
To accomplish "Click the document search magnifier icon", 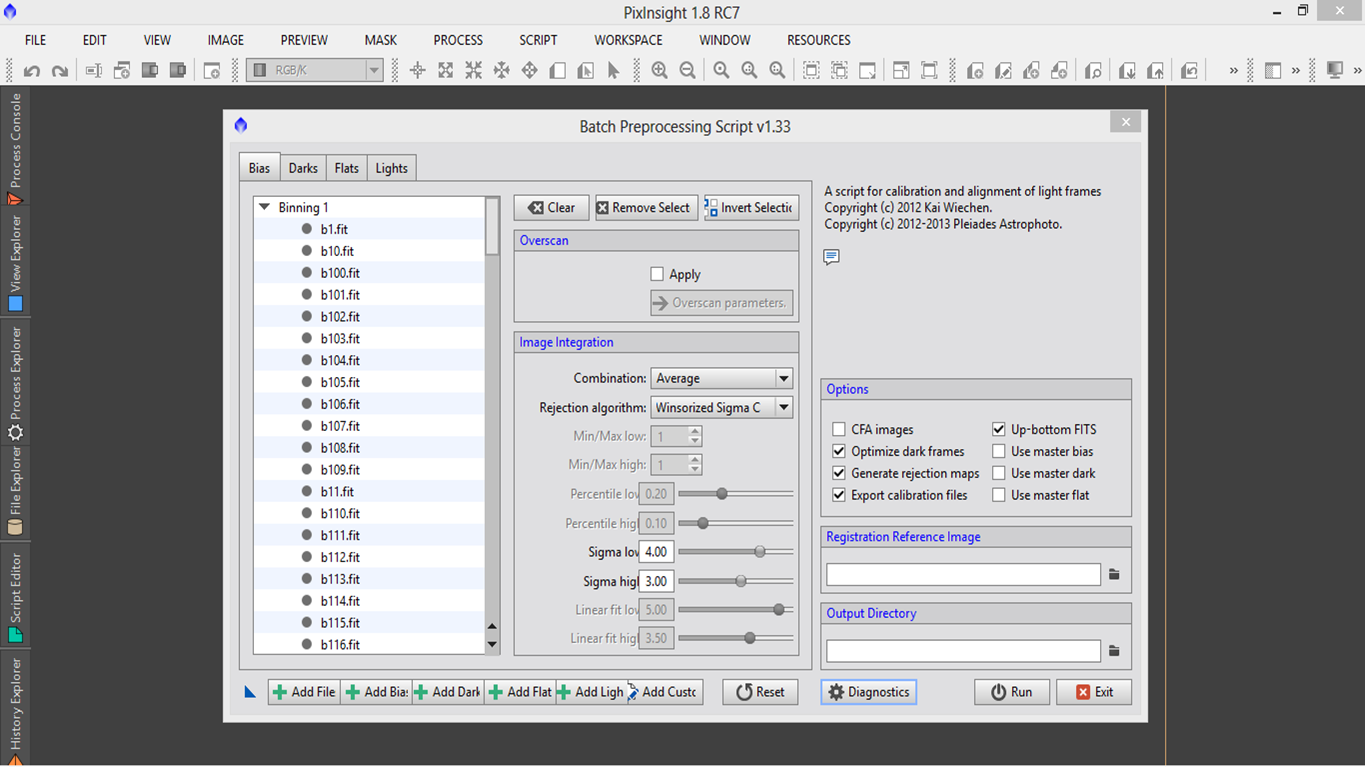I will 1093,70.
